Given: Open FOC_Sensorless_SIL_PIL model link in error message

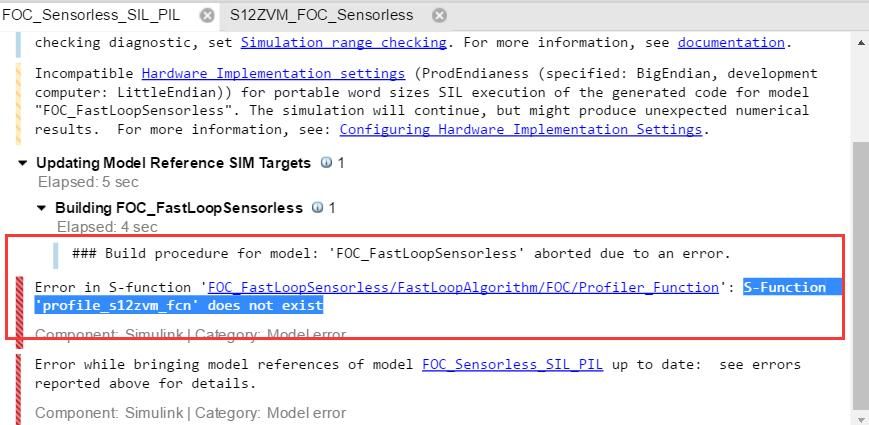Looking at the screenshot, I should click(512, 364).
